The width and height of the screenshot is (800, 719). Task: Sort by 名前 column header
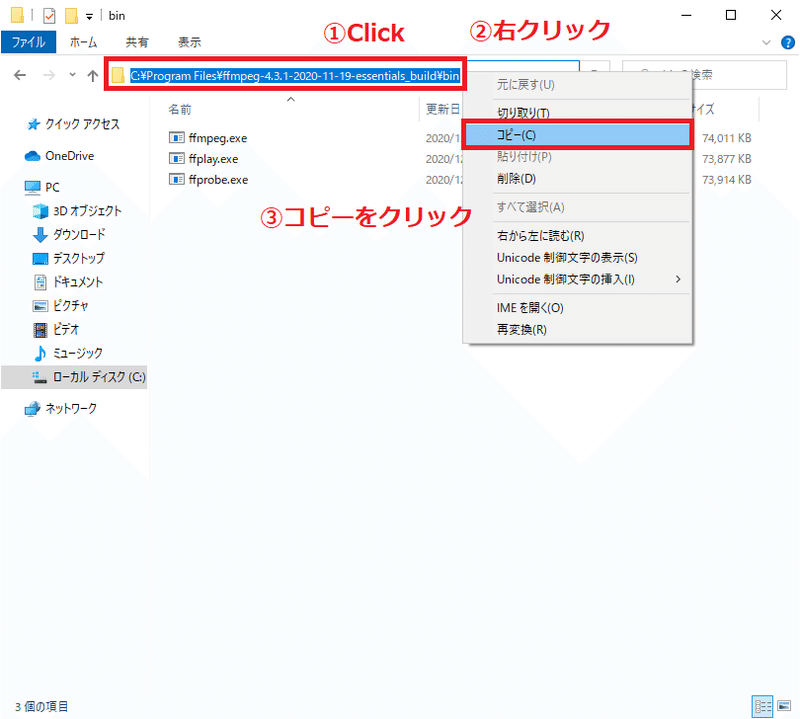pos(180,109)
